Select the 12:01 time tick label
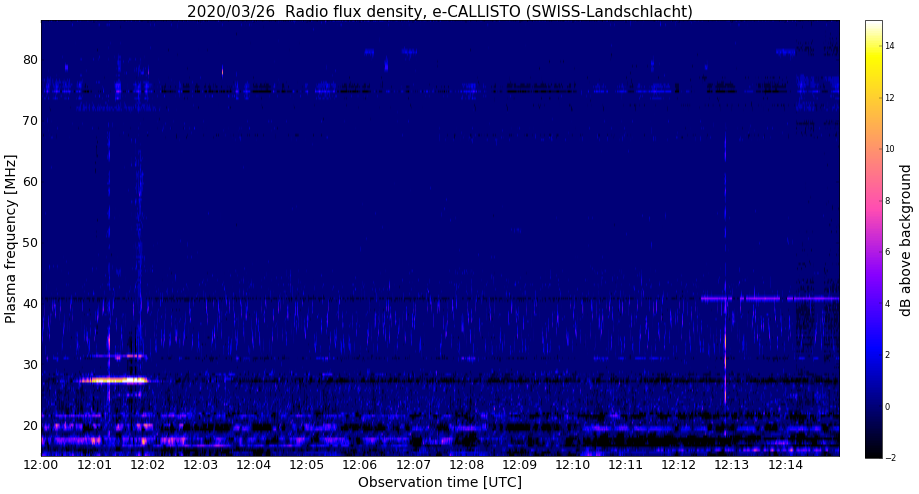 pyautogui.click(x=94, y=465)
